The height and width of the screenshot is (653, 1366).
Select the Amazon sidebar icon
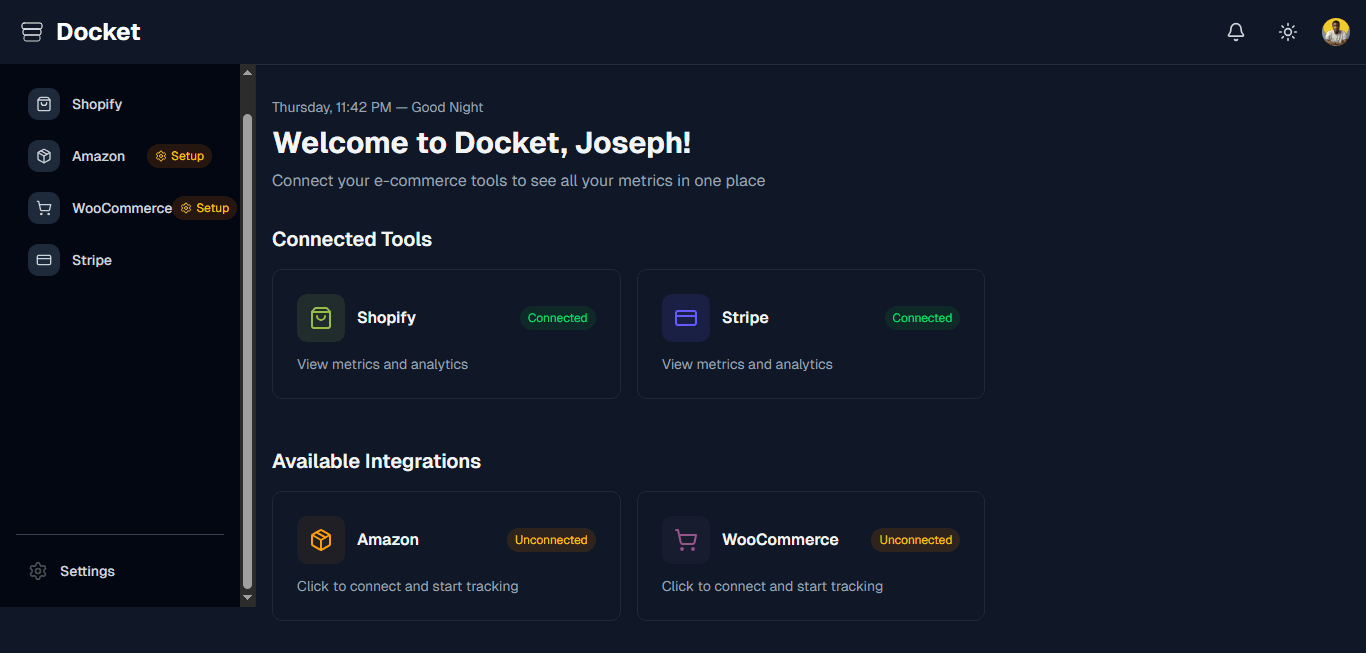coord(43,156)
